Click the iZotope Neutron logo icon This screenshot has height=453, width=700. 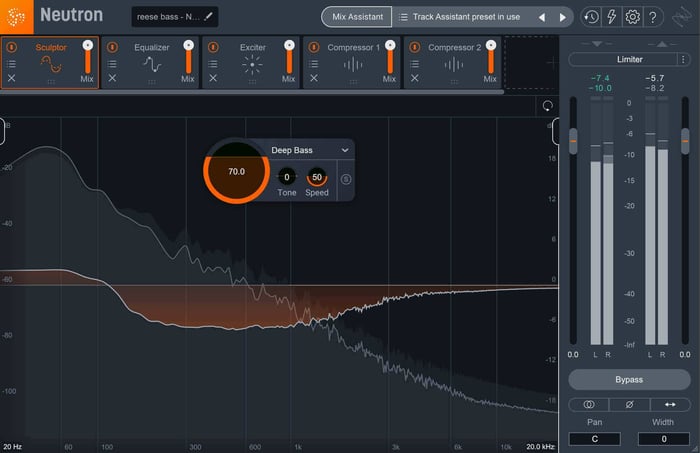[x=17, y=17]
